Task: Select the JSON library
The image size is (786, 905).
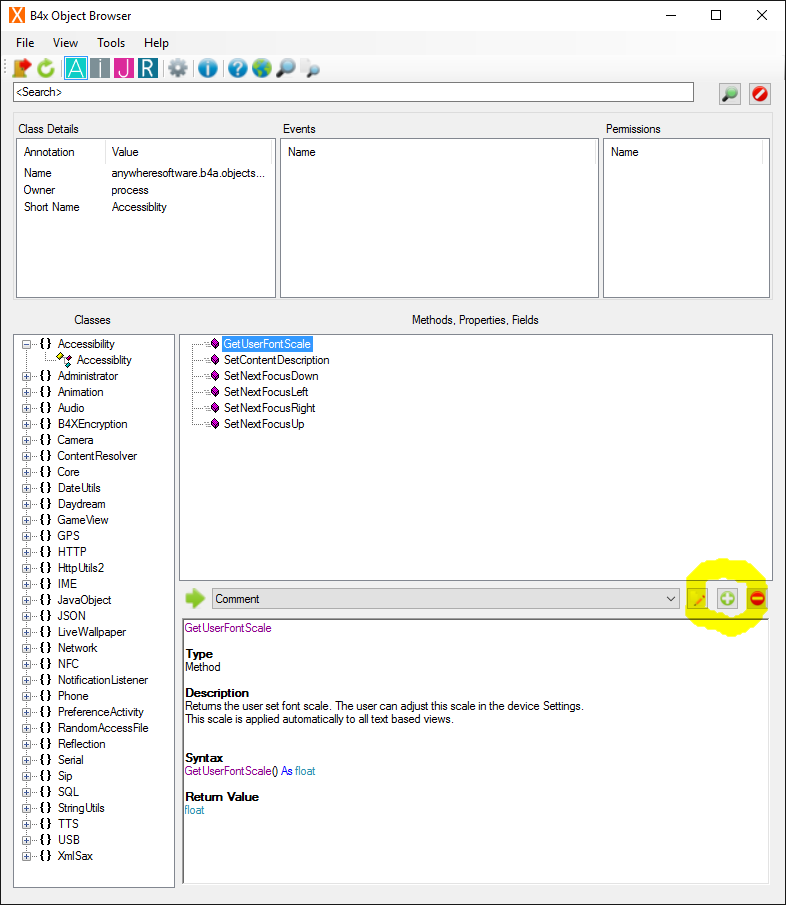Action: (x=72, y=616)
